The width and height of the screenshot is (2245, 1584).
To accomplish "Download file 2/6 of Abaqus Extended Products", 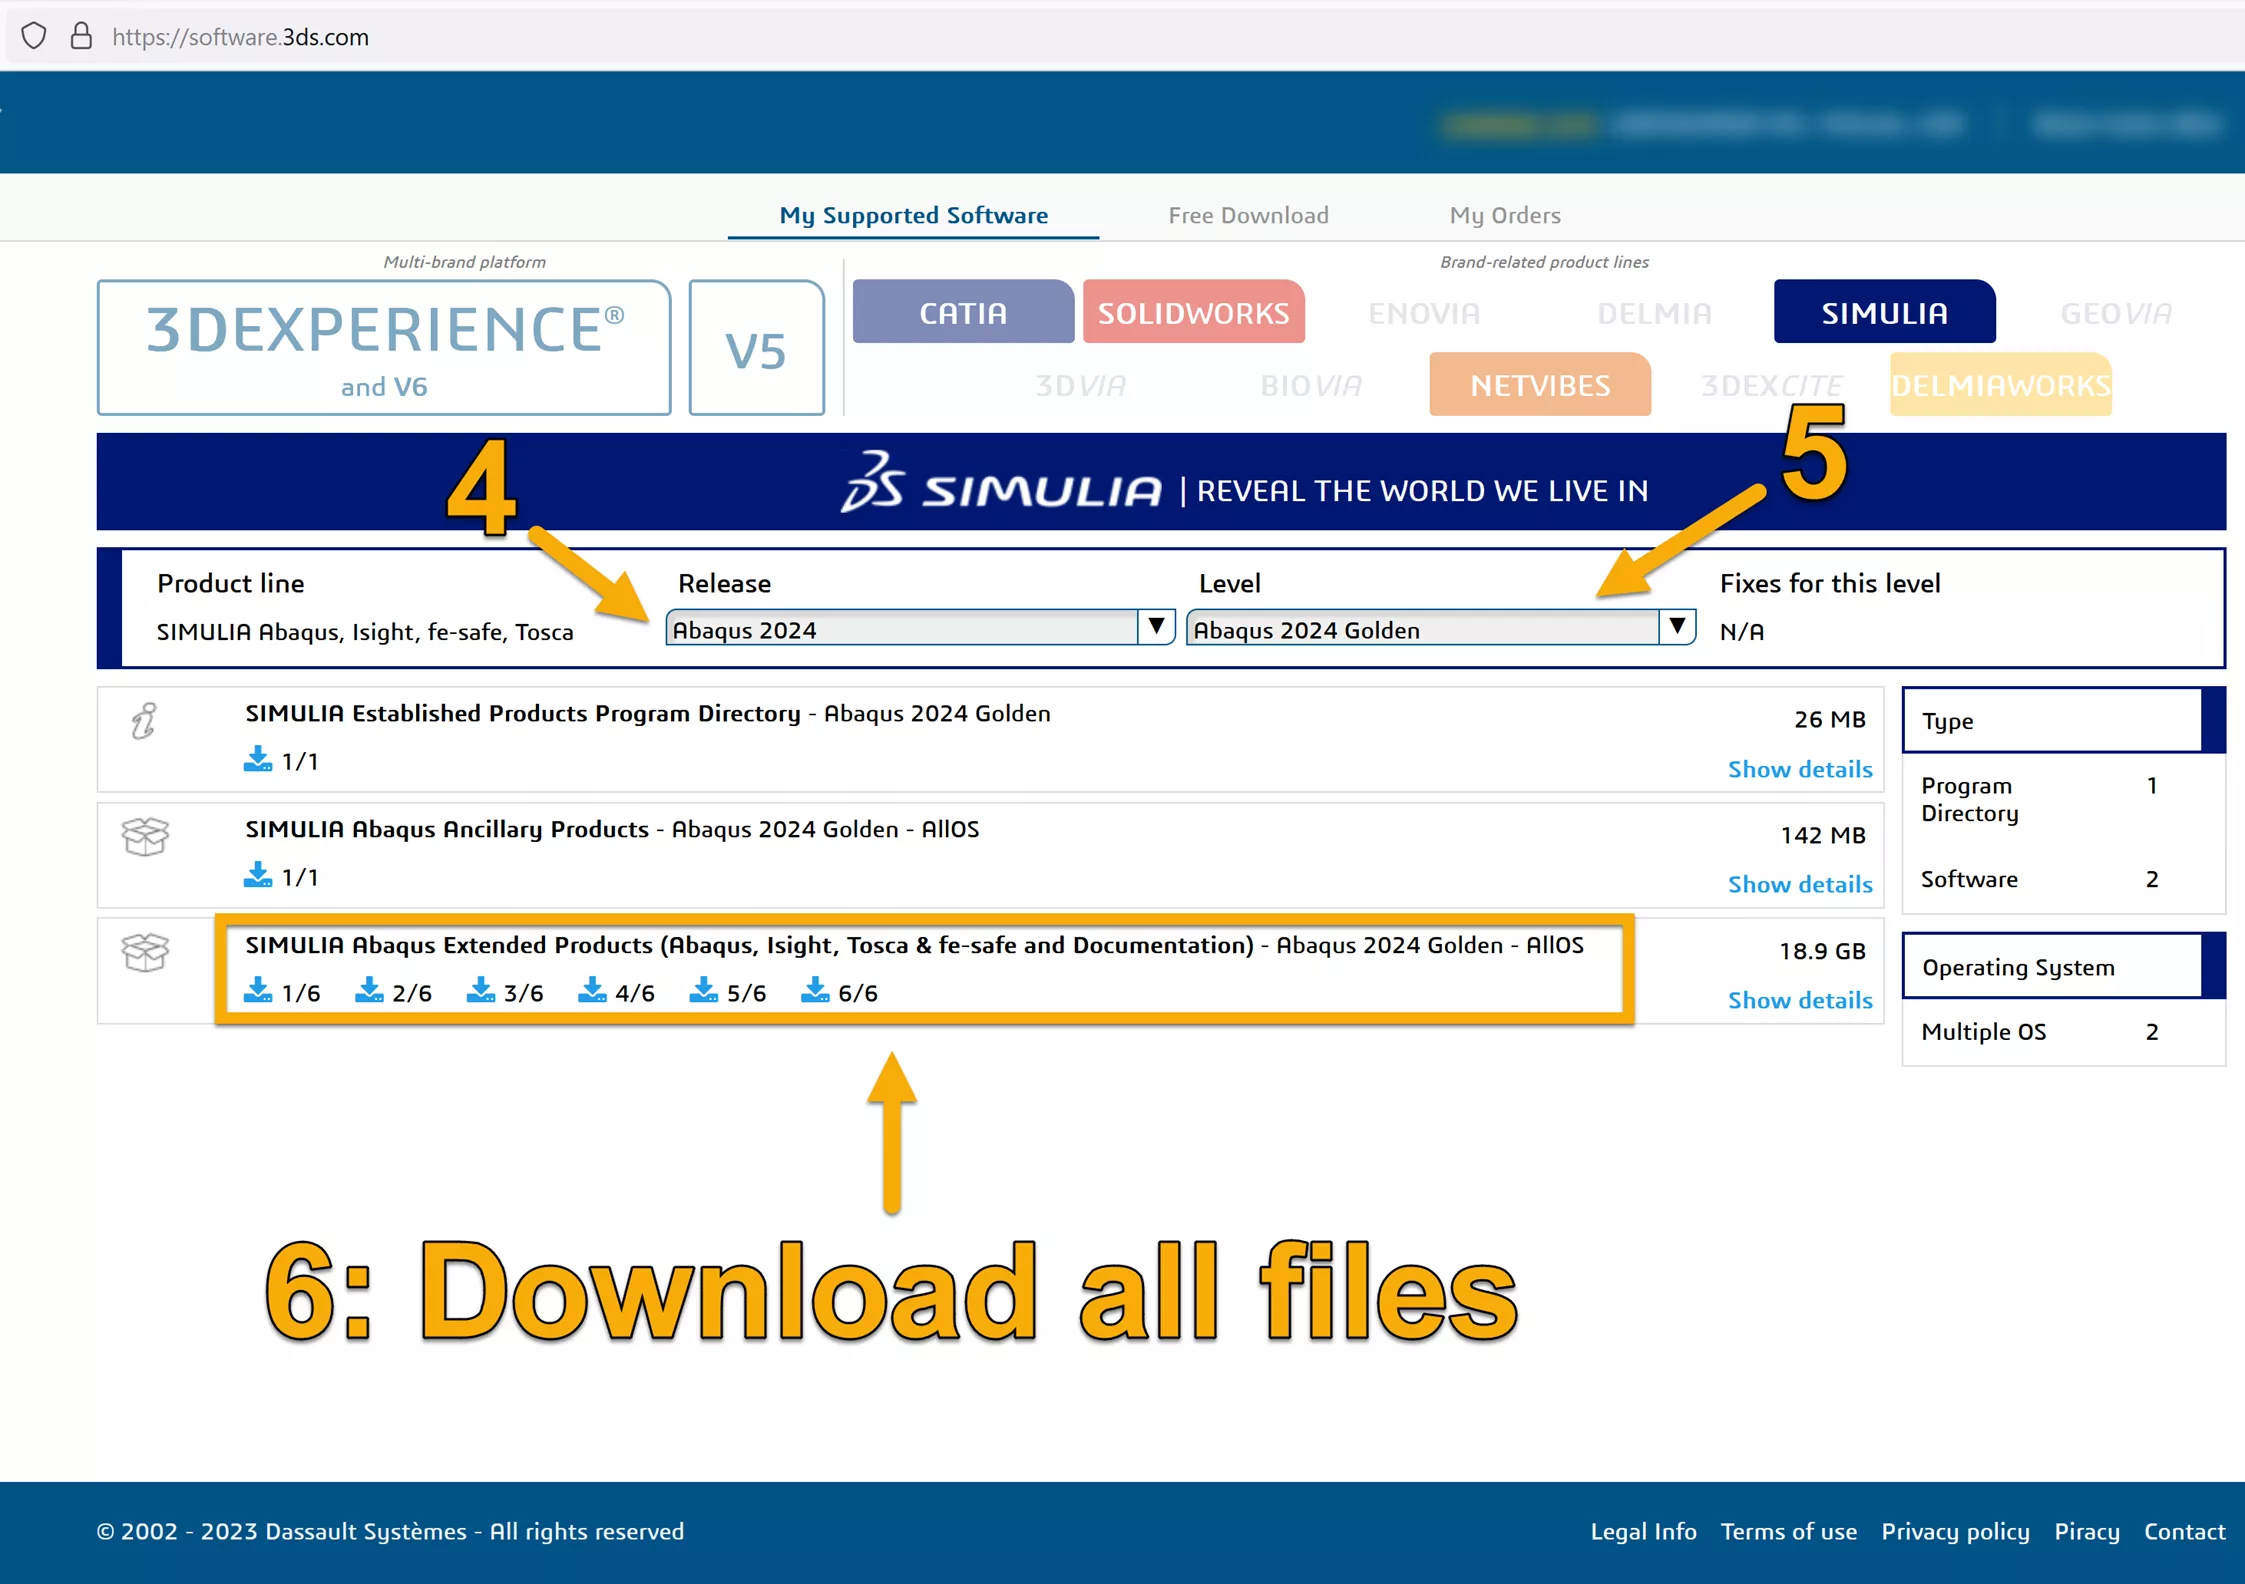I will point(393,991).
